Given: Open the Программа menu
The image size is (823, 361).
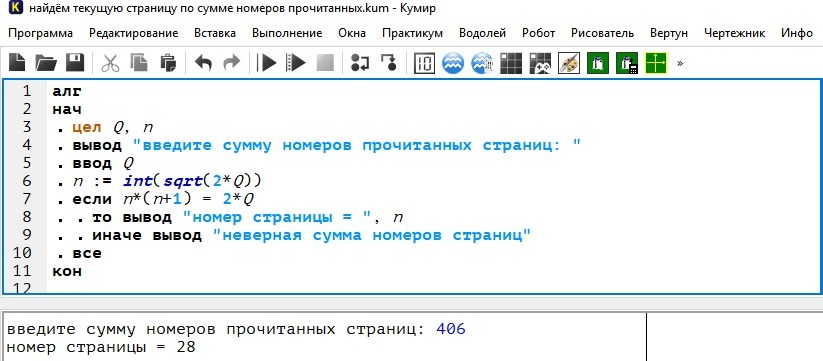Looking at the screenshot, I should [40, 34].
